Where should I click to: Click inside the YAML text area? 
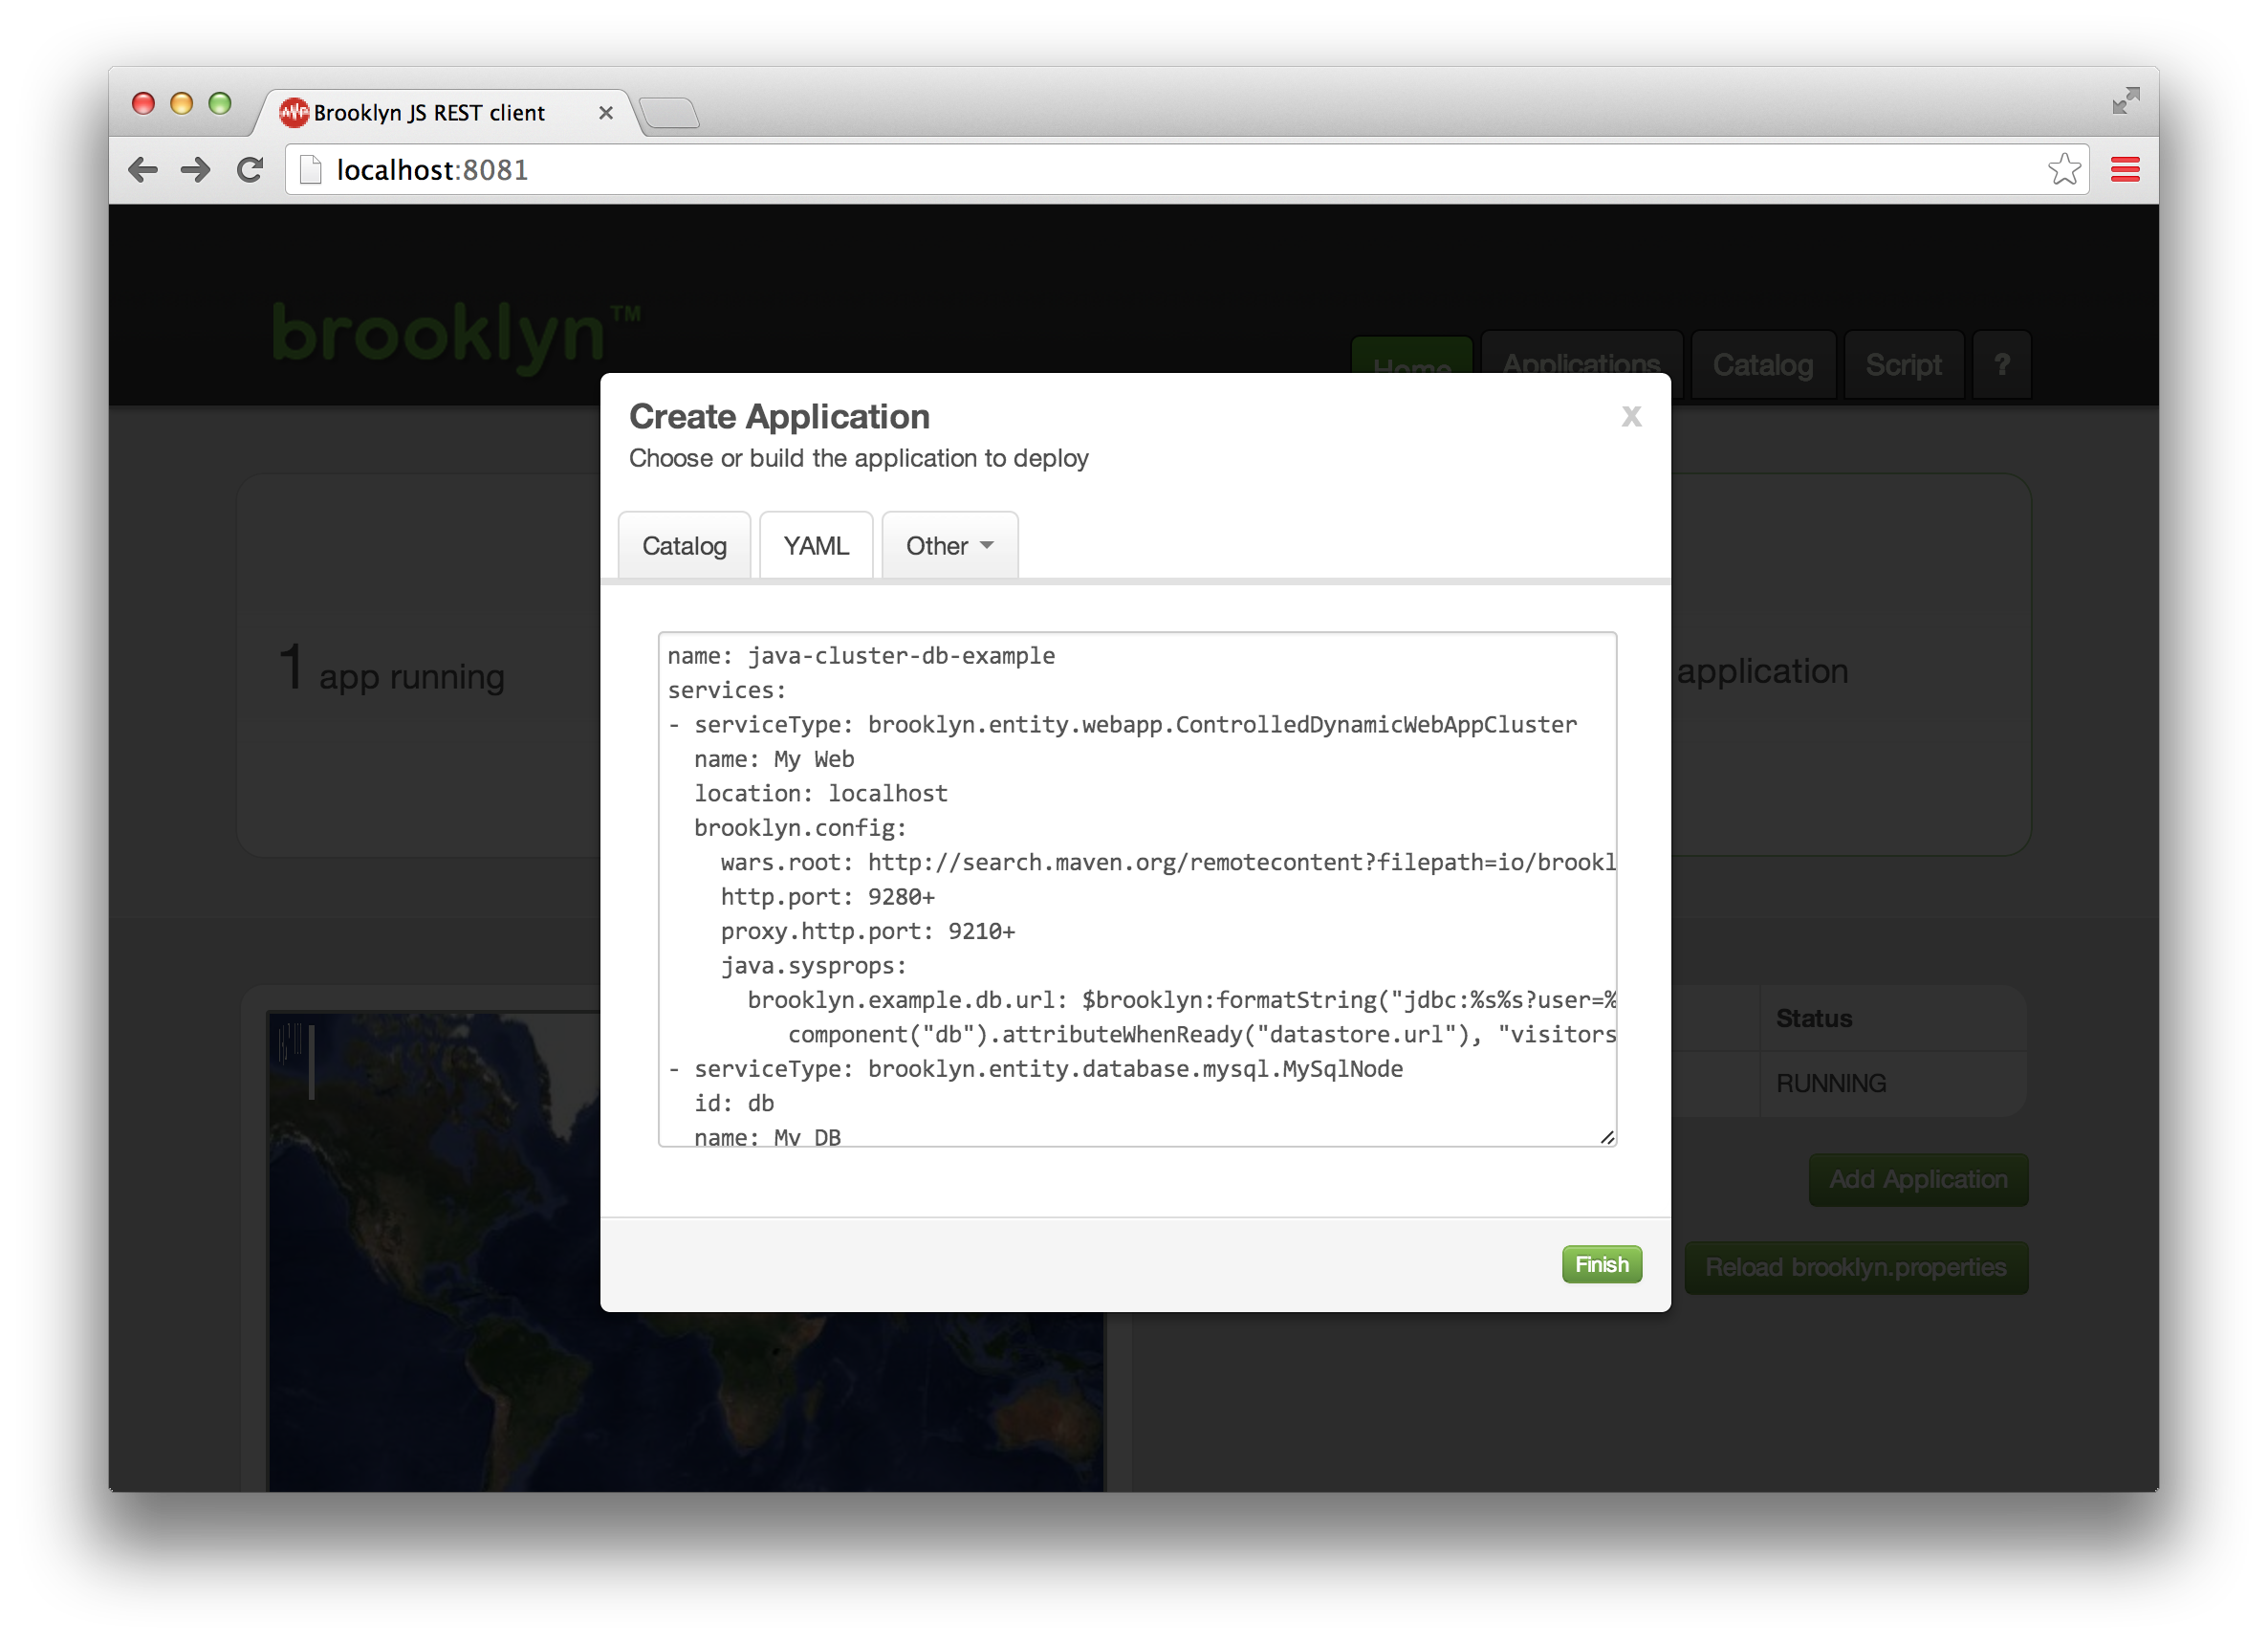[1136, 888]
